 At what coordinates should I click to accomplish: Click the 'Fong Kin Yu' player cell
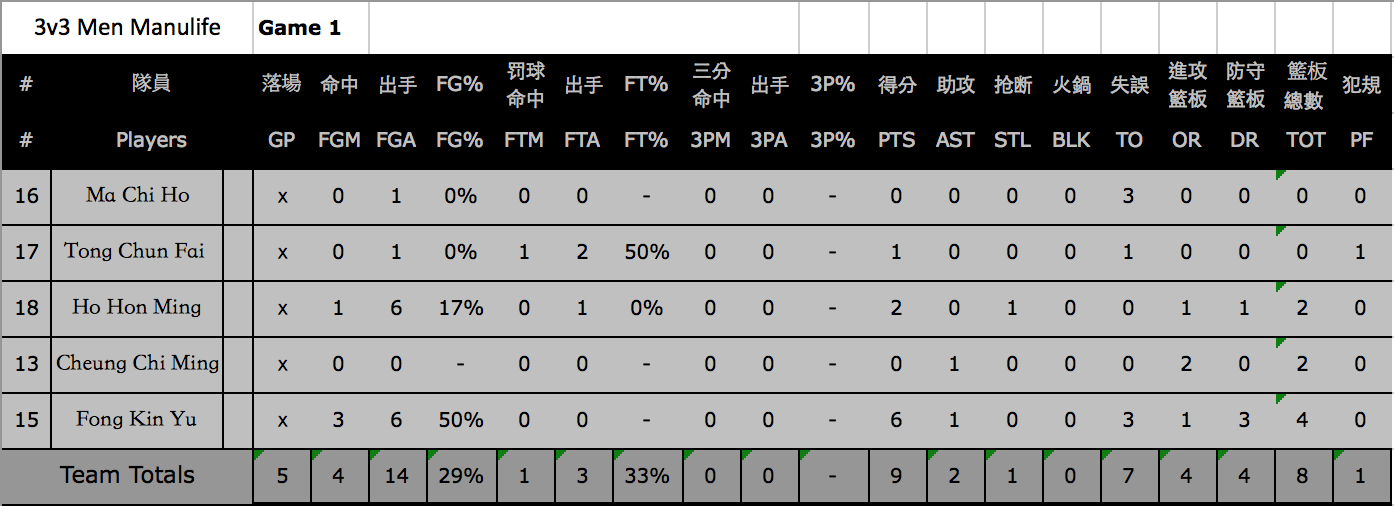tap(138, 419)
